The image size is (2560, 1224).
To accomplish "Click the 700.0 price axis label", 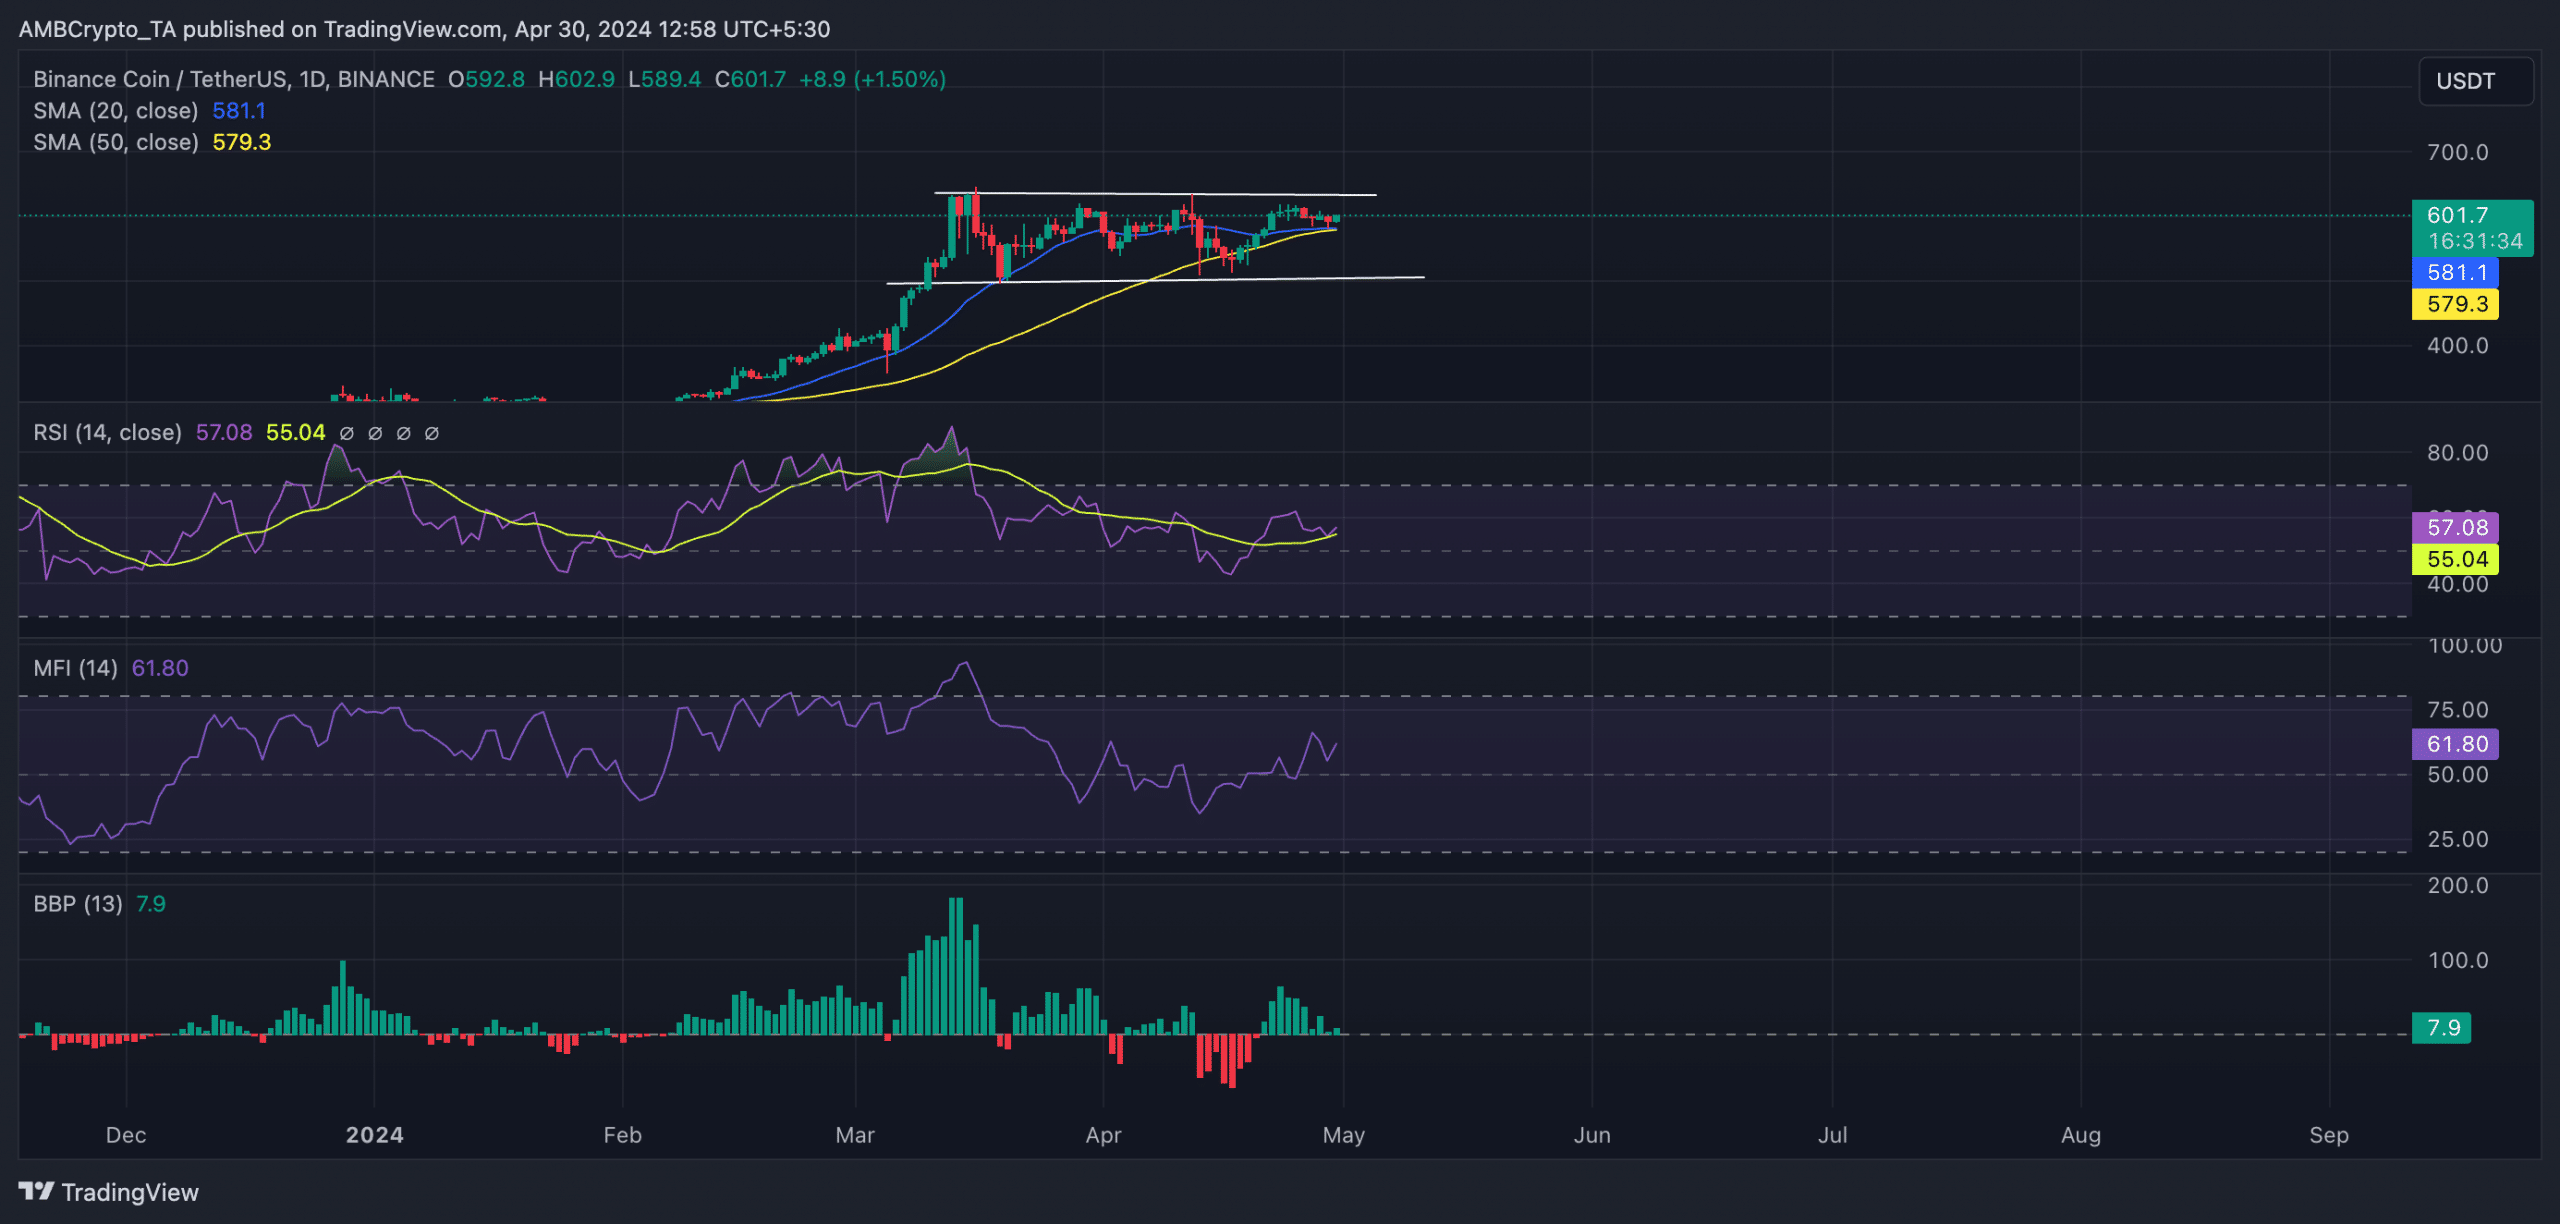I will pyautogui.click(x=2457, y=153).
